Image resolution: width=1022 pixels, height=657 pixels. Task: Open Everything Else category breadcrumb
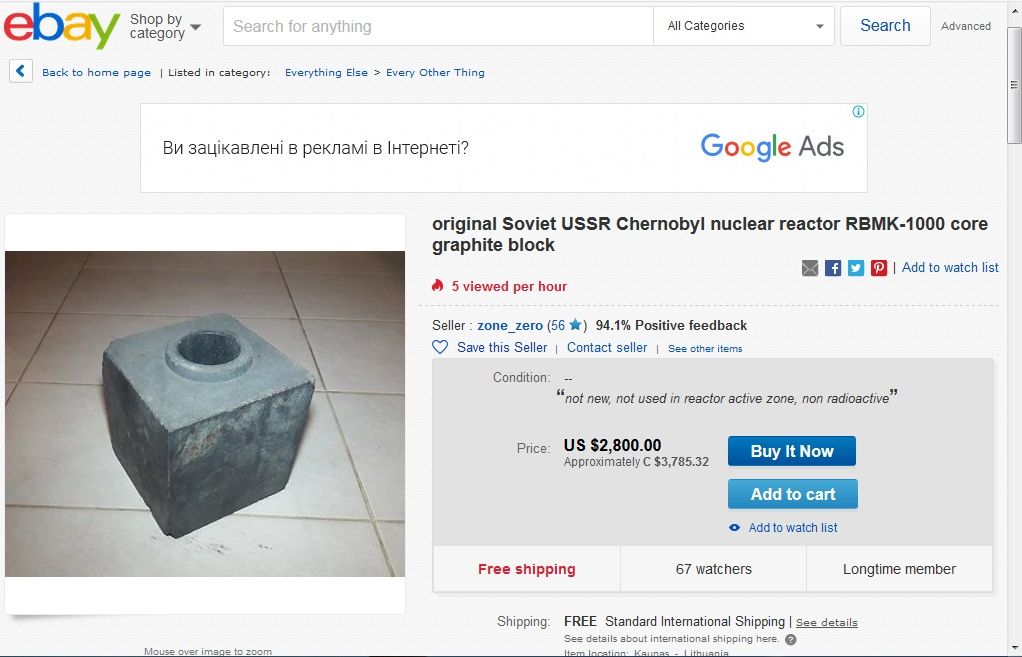pyautogui.click(x=326, y=73)
